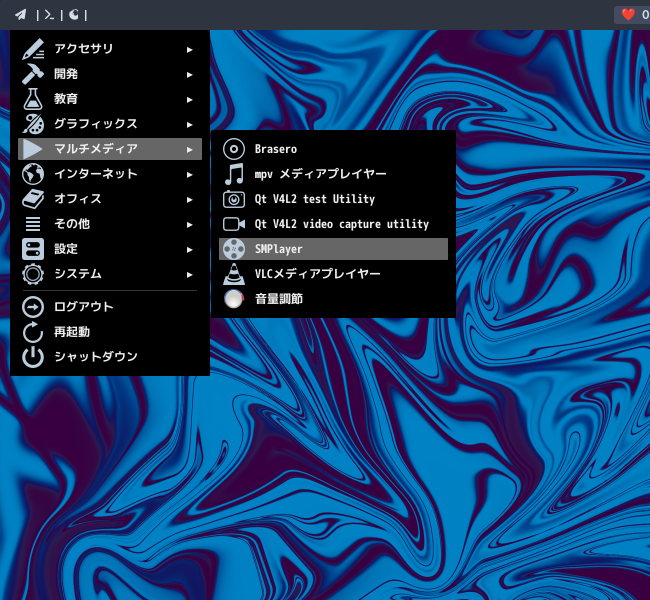Viewport: 650px width, 600px height.
Task: Click the Qt V4L2 test camera icon
Action: [x=234, y=199]
